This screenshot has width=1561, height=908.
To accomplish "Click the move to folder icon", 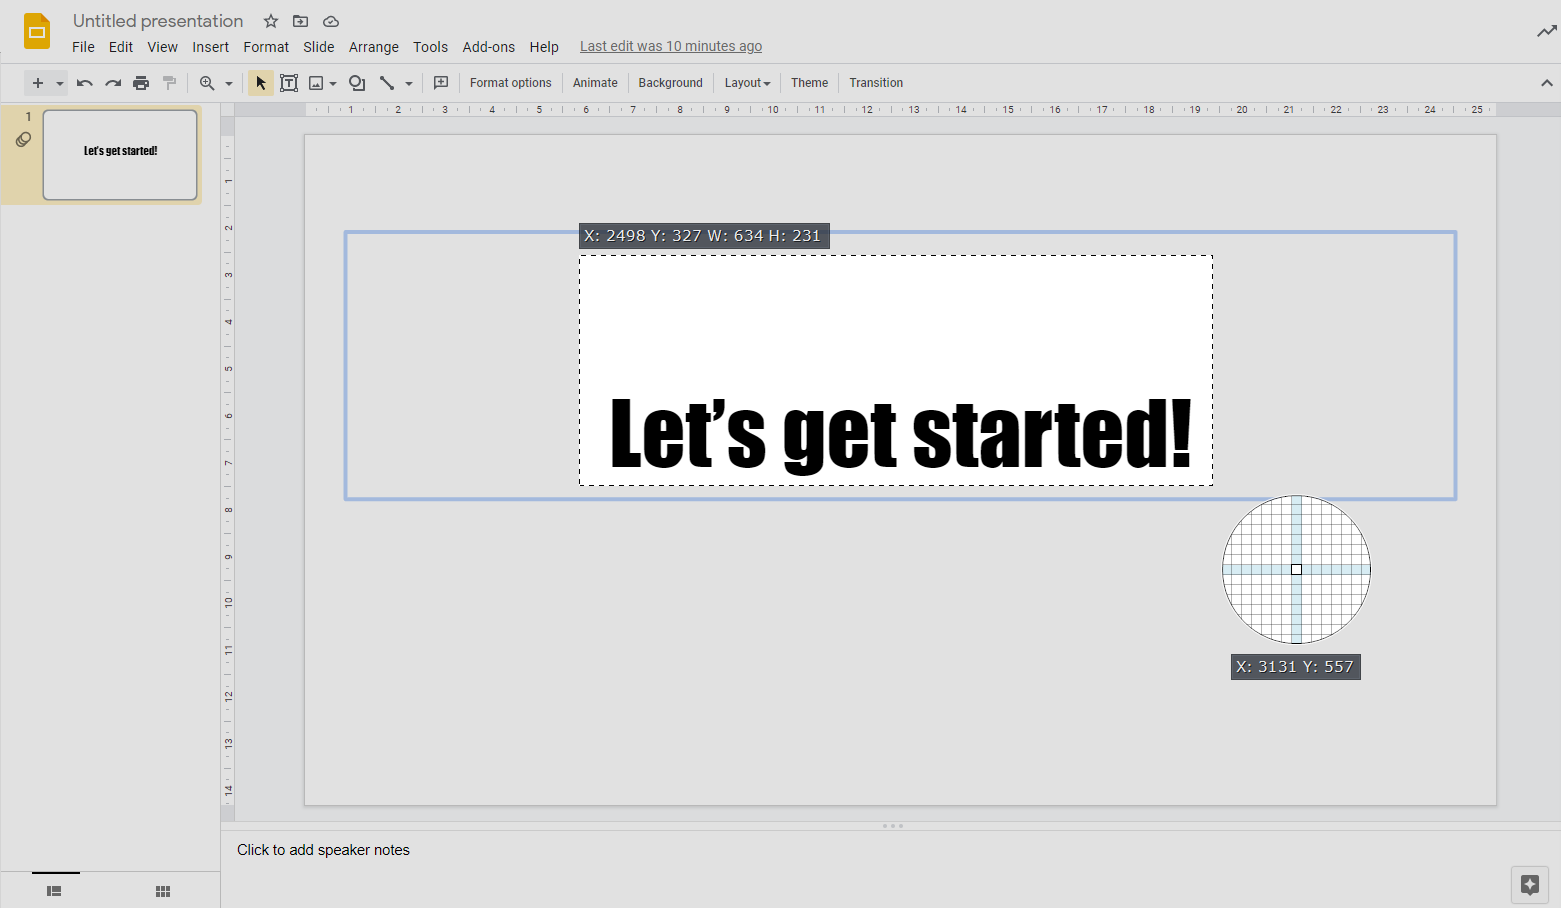I will click(300, 21).
